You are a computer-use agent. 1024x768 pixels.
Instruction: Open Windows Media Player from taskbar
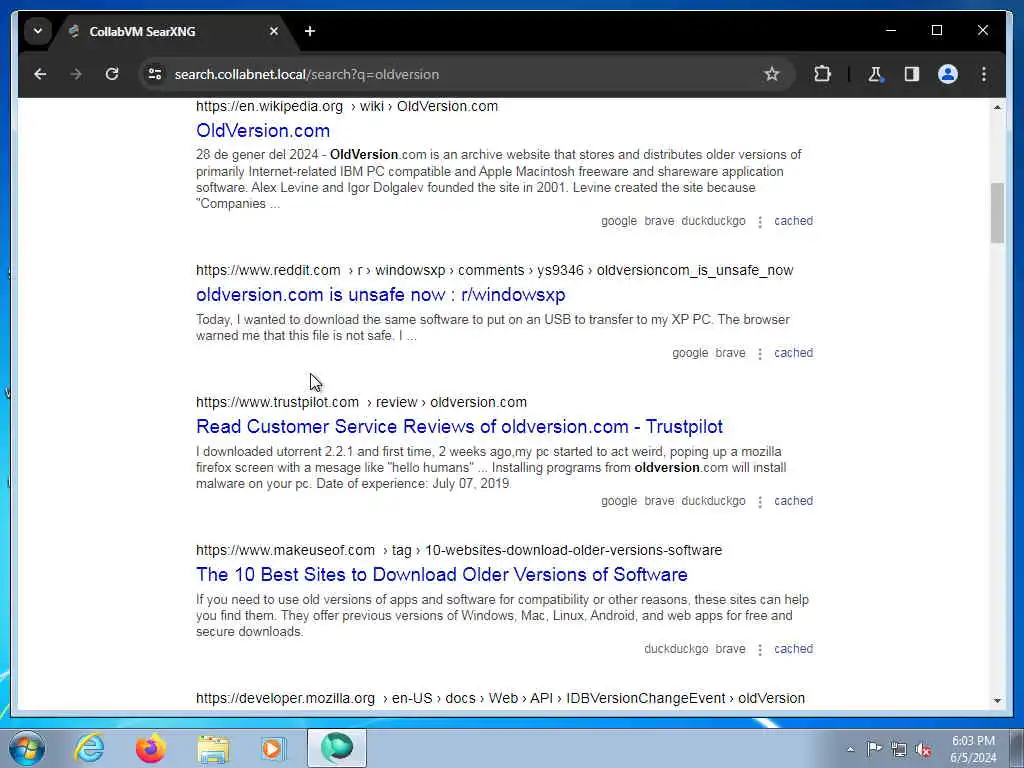pyautogui.click(x=274, y=748)
